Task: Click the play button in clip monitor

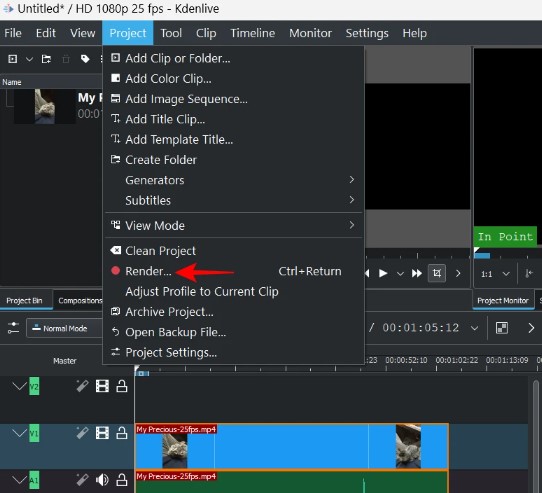Action: click(x=383, y=273)
